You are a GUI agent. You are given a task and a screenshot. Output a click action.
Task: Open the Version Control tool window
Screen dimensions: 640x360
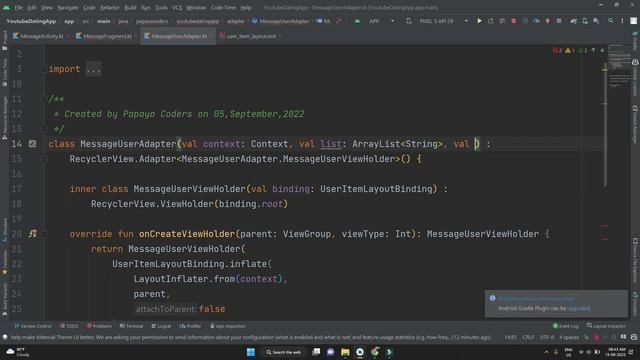(33, 326)
